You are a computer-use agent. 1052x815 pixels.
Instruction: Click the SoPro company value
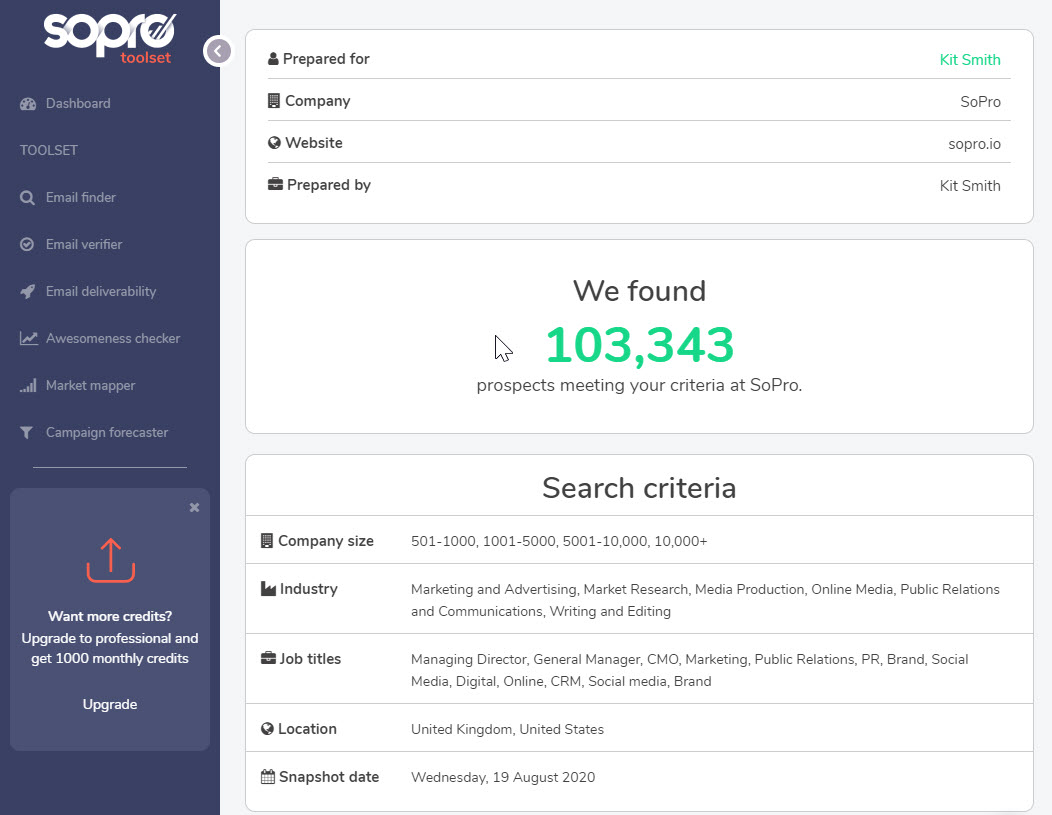coord(980,102)
